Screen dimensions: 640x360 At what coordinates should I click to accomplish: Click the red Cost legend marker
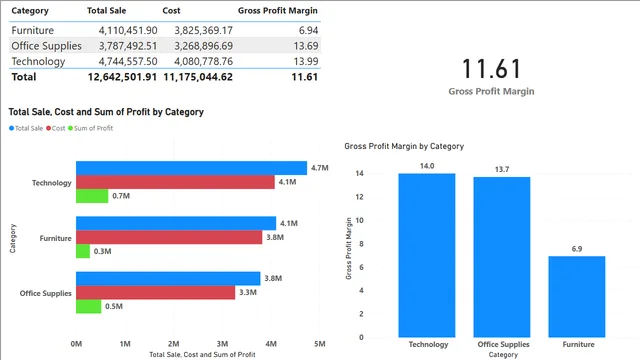point(49,128)
